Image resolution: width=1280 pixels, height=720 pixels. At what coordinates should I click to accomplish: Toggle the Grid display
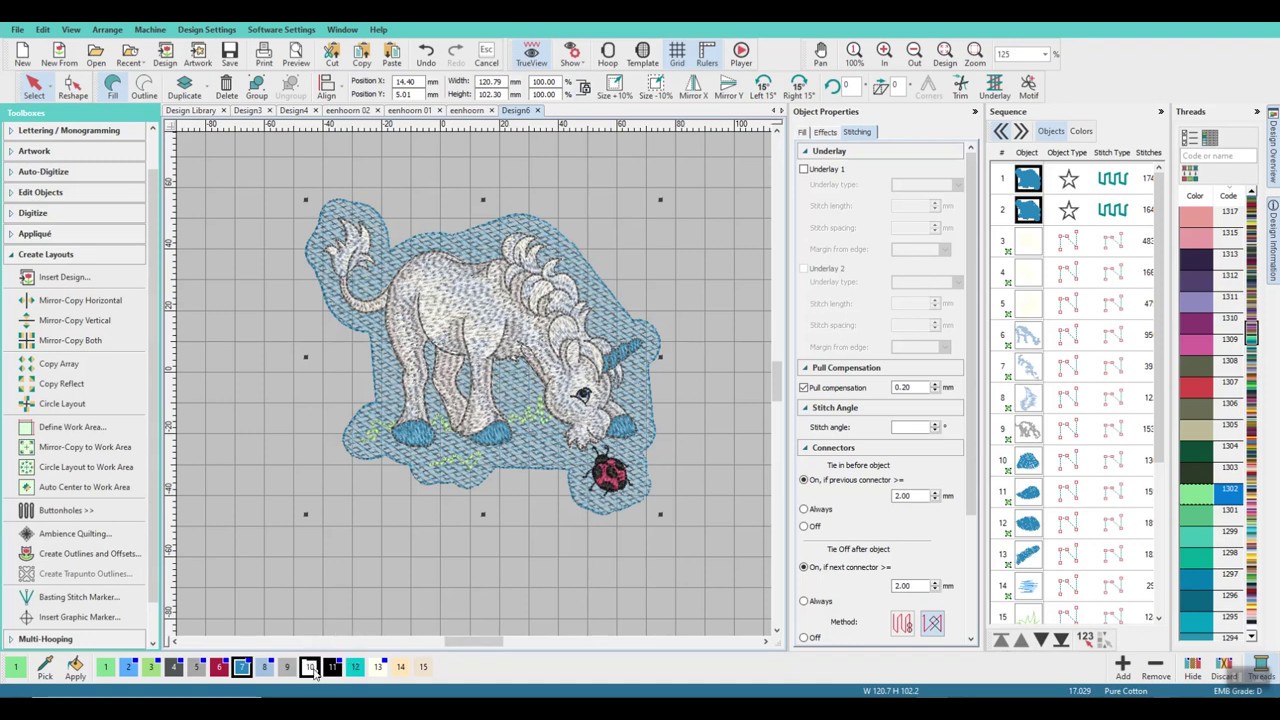(x=677, y=54)
